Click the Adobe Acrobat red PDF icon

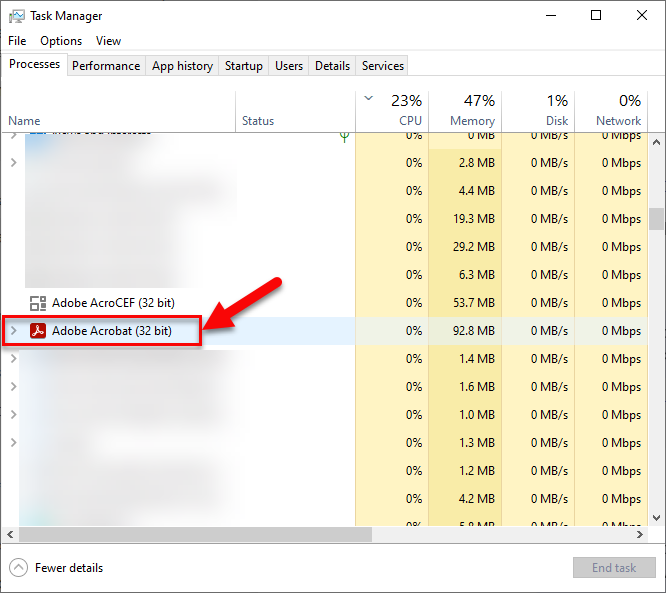point(38,331)
